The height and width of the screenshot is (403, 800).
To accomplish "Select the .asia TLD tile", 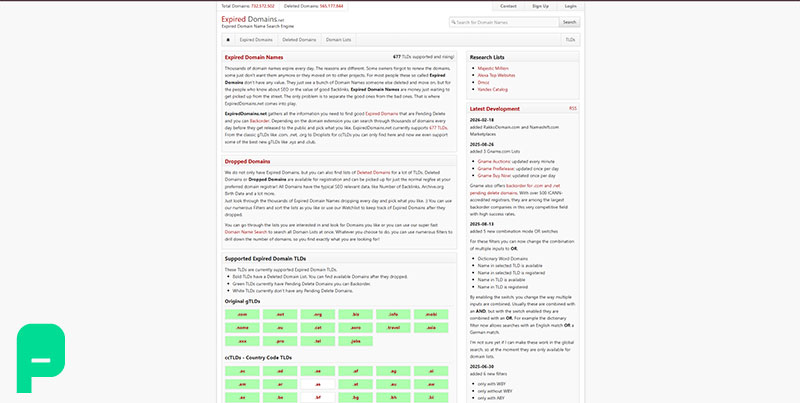I will tap(431, 328).
